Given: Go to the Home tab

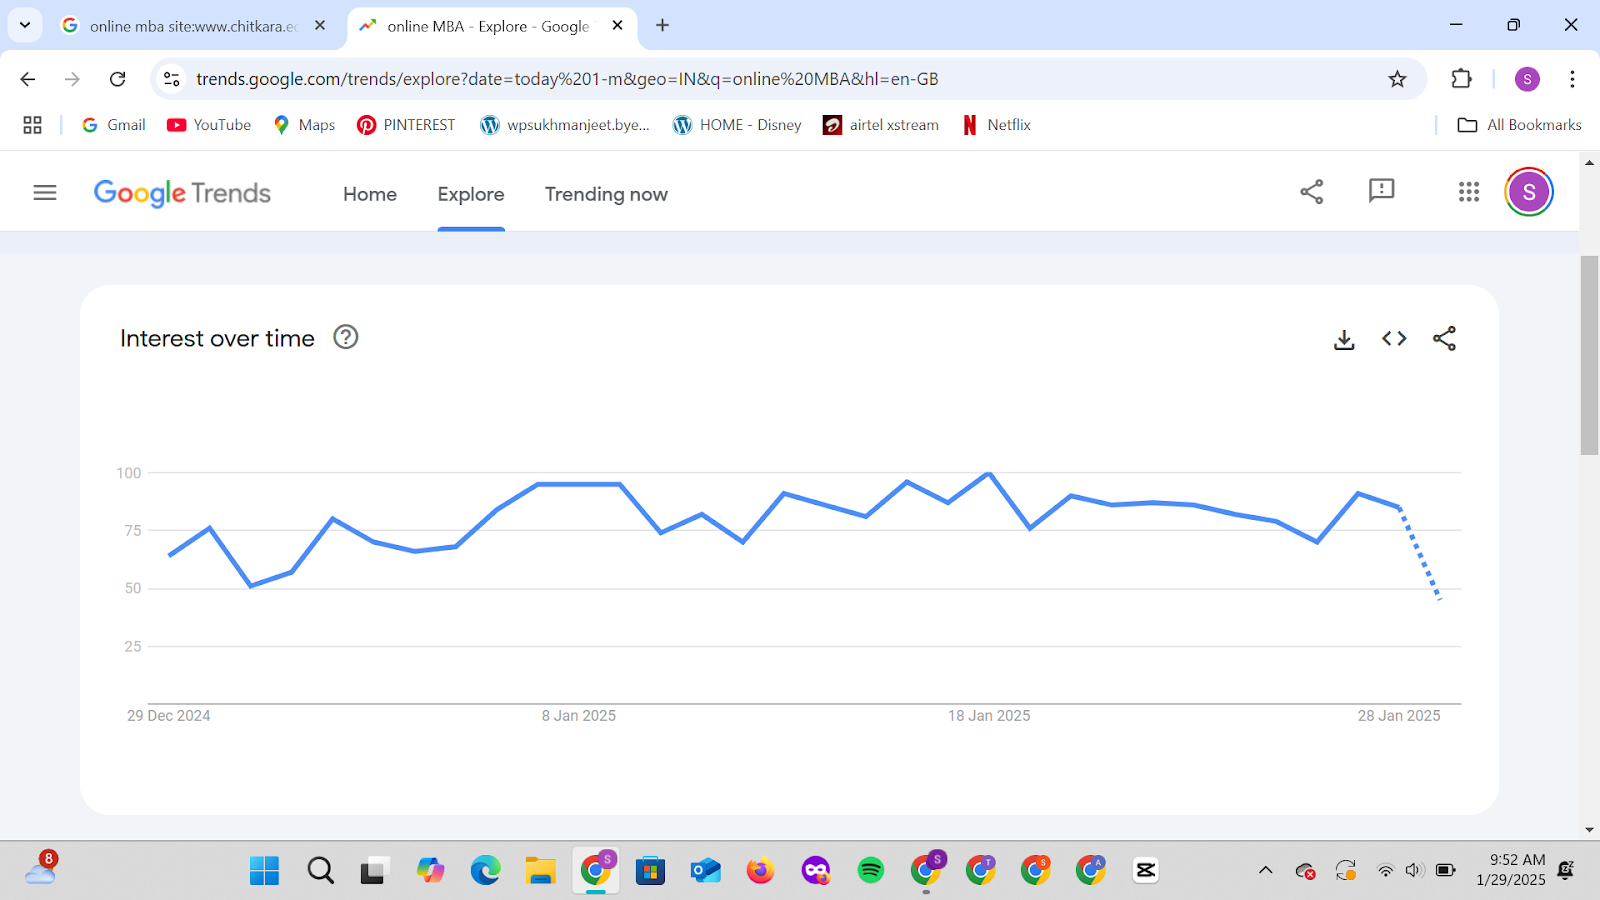Looking at the screenshot, I should [x=370, y=195].
